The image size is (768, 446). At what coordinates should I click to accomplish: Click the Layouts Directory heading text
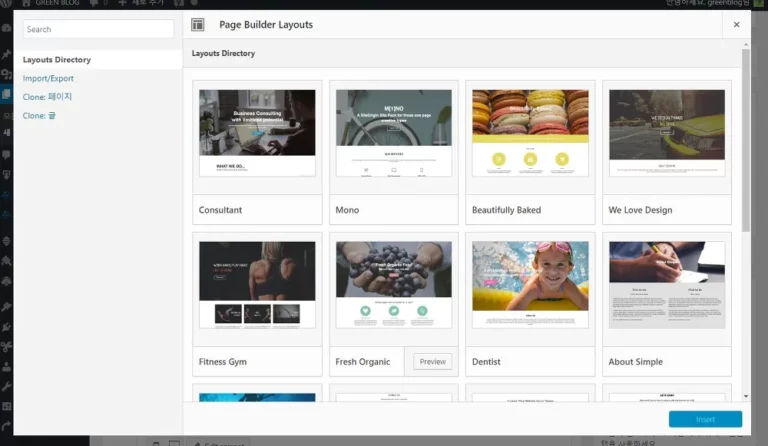(x=223, y=53)
